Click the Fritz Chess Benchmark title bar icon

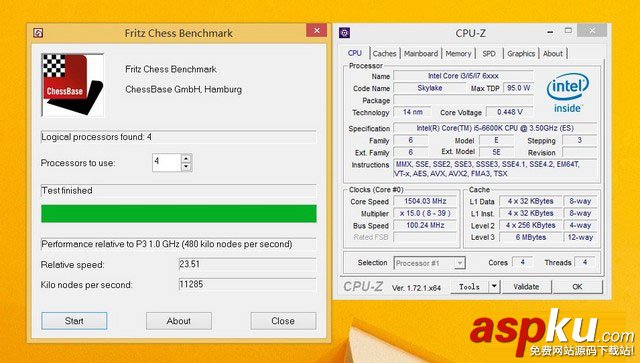click(38, 33)
